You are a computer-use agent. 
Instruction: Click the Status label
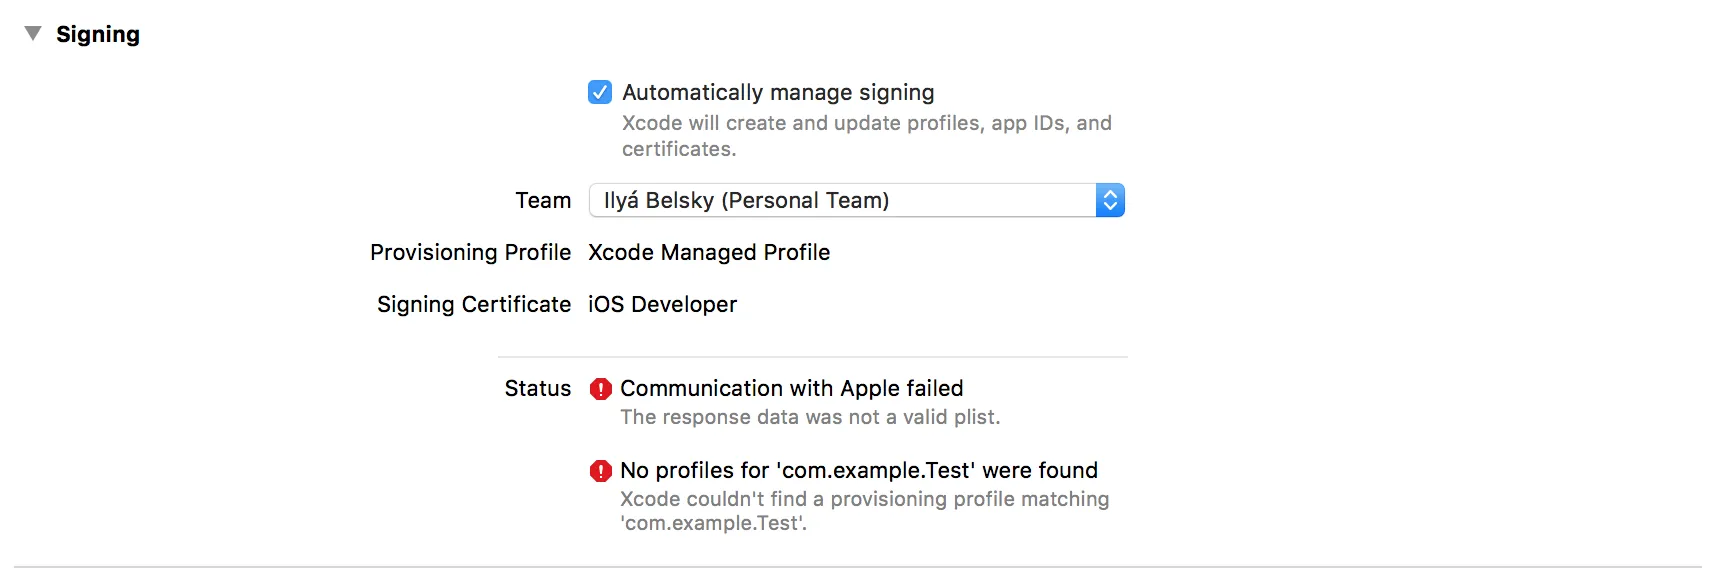[x=538, y=388]
